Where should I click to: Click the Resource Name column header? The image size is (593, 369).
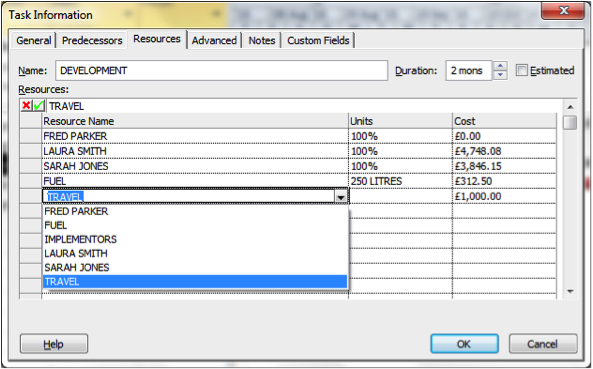tap(195, 121)
